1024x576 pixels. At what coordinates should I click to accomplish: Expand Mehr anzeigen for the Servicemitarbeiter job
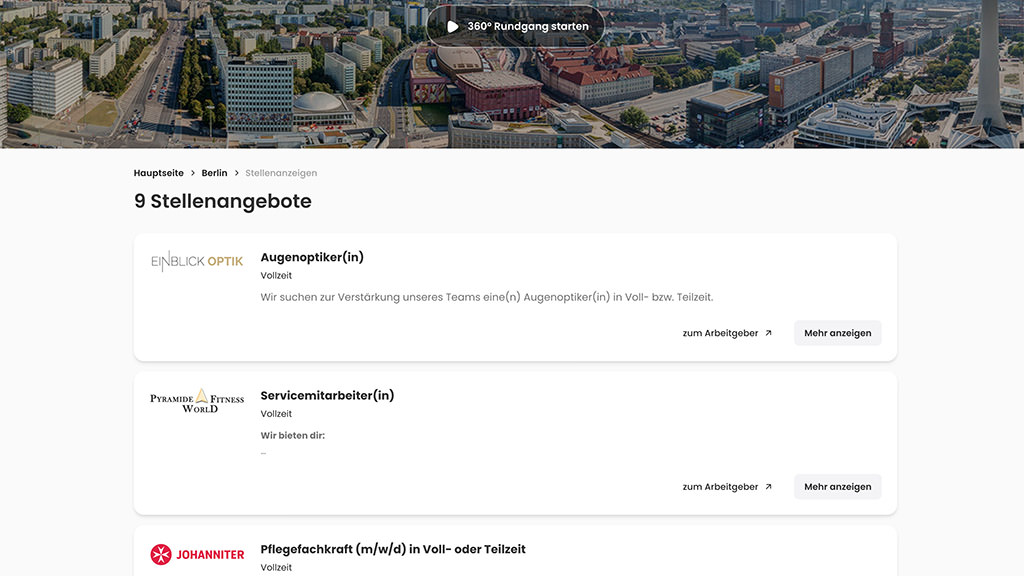click(x=837, y=487)
